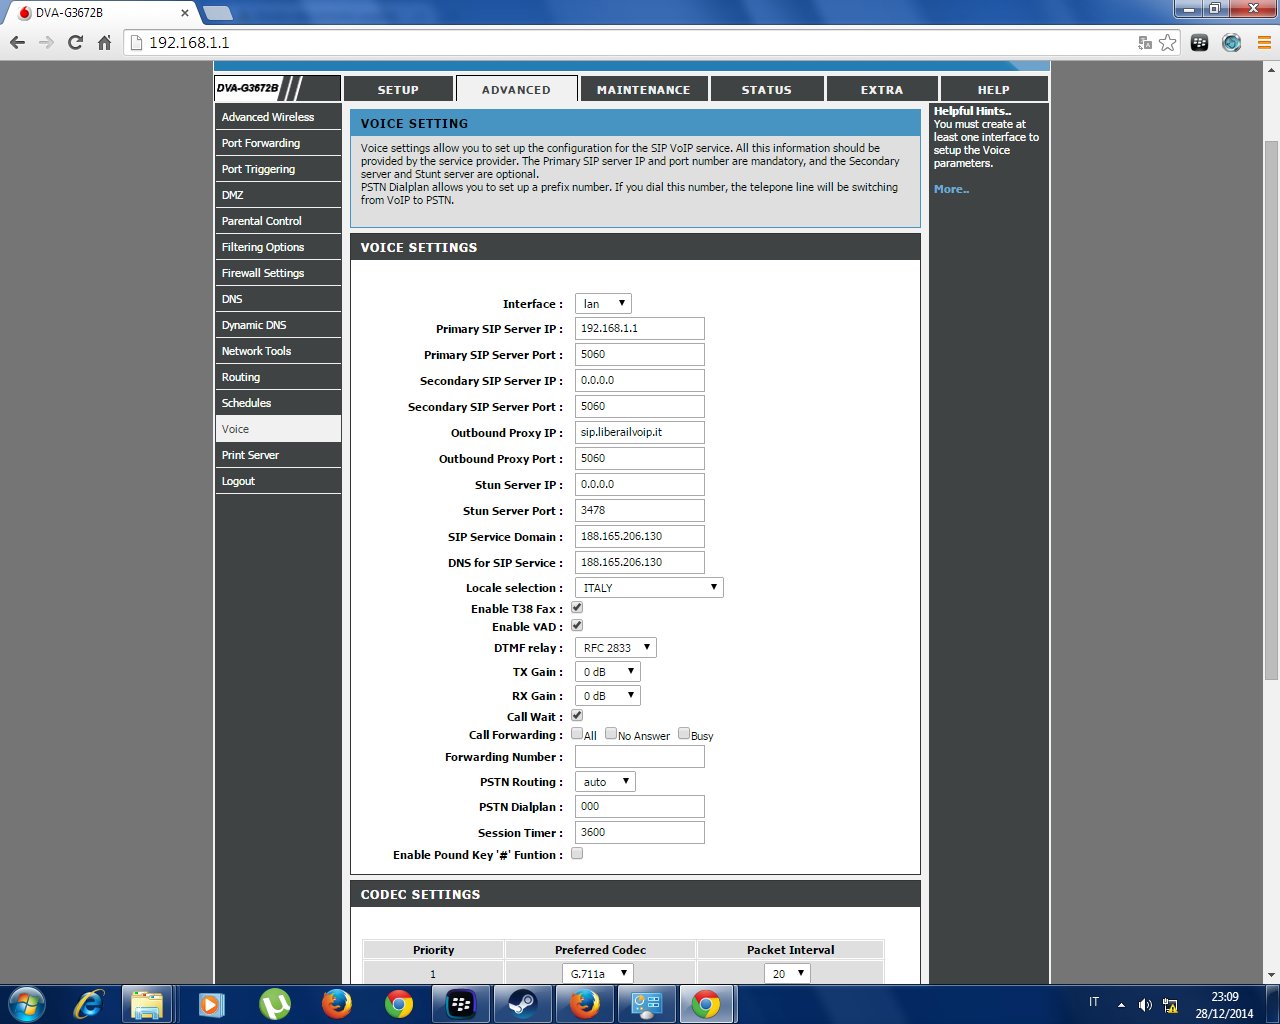This screenshot has width=1280, height=1024.
Task: Launch Internet Explorer from the taskbar
Action: coord(88,1003)
